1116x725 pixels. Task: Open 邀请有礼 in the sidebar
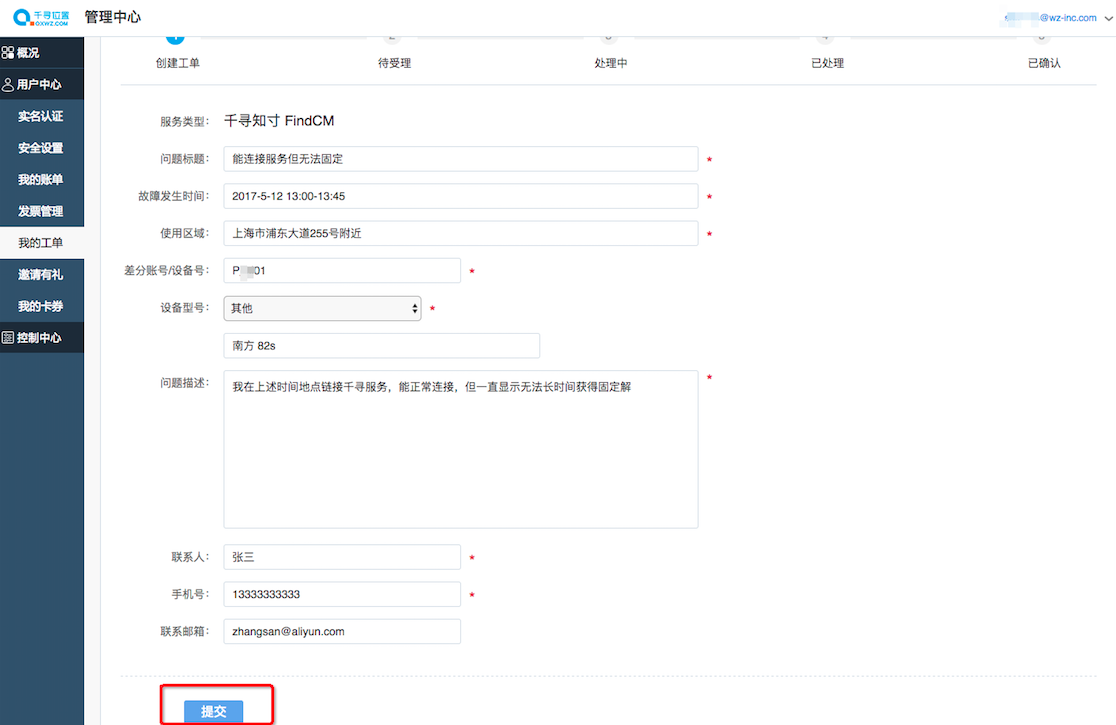pos(41,275)
